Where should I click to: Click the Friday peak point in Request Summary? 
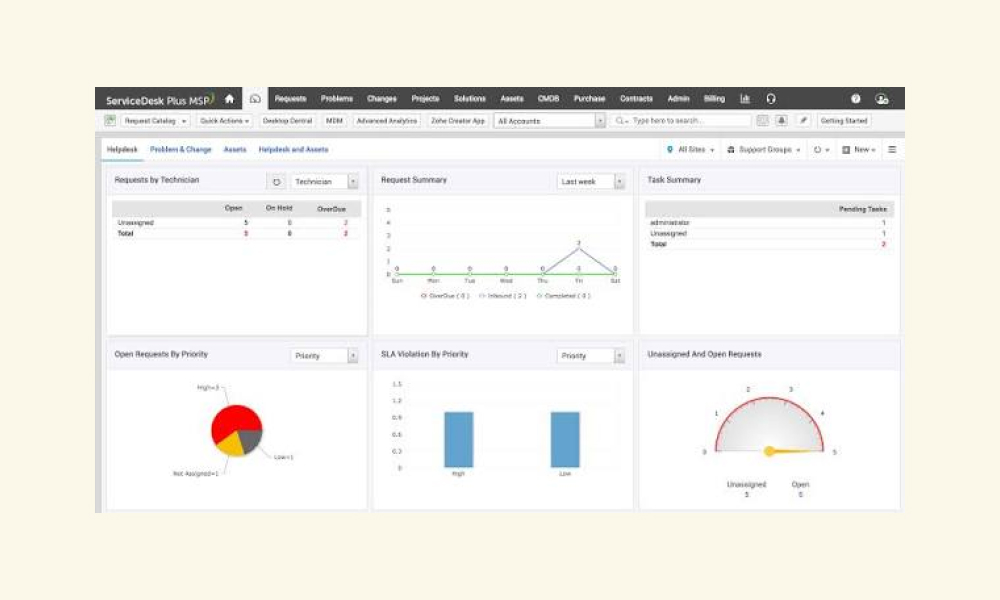pyautogui.click(x=578, y=247)
